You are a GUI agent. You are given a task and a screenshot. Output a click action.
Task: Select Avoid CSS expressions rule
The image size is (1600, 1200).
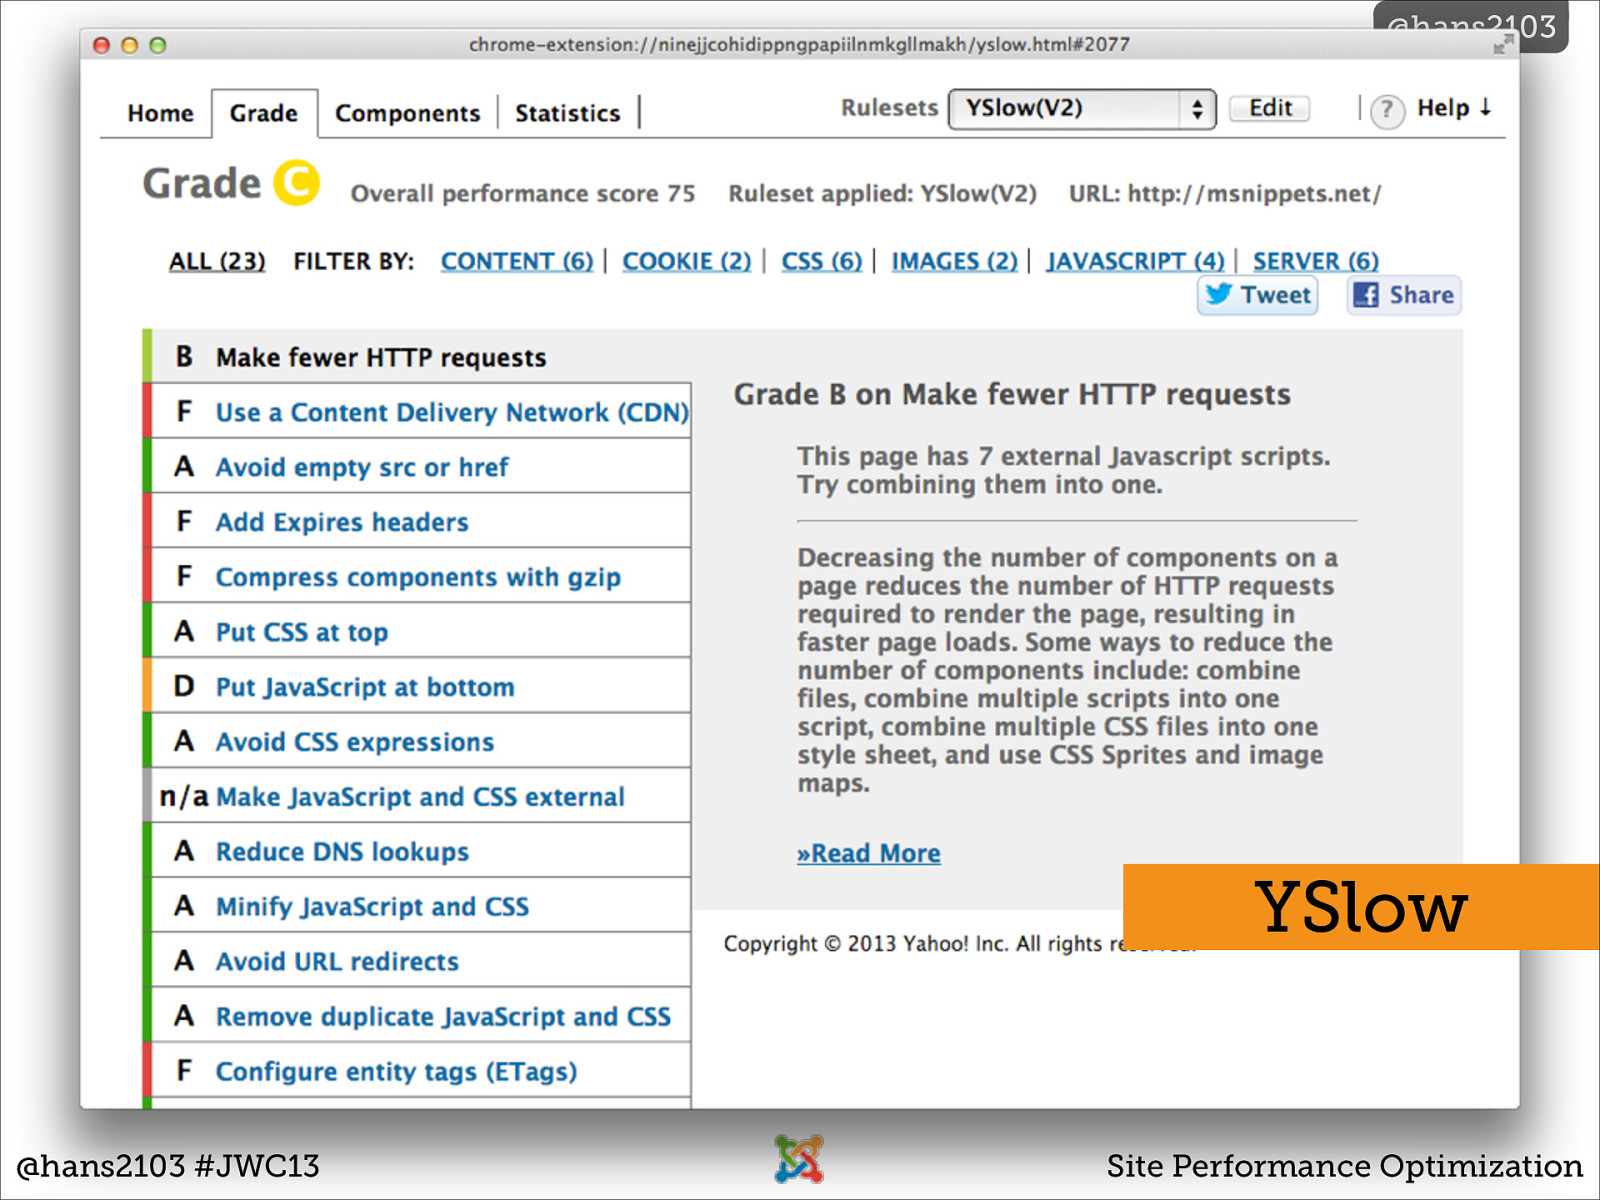417,741
